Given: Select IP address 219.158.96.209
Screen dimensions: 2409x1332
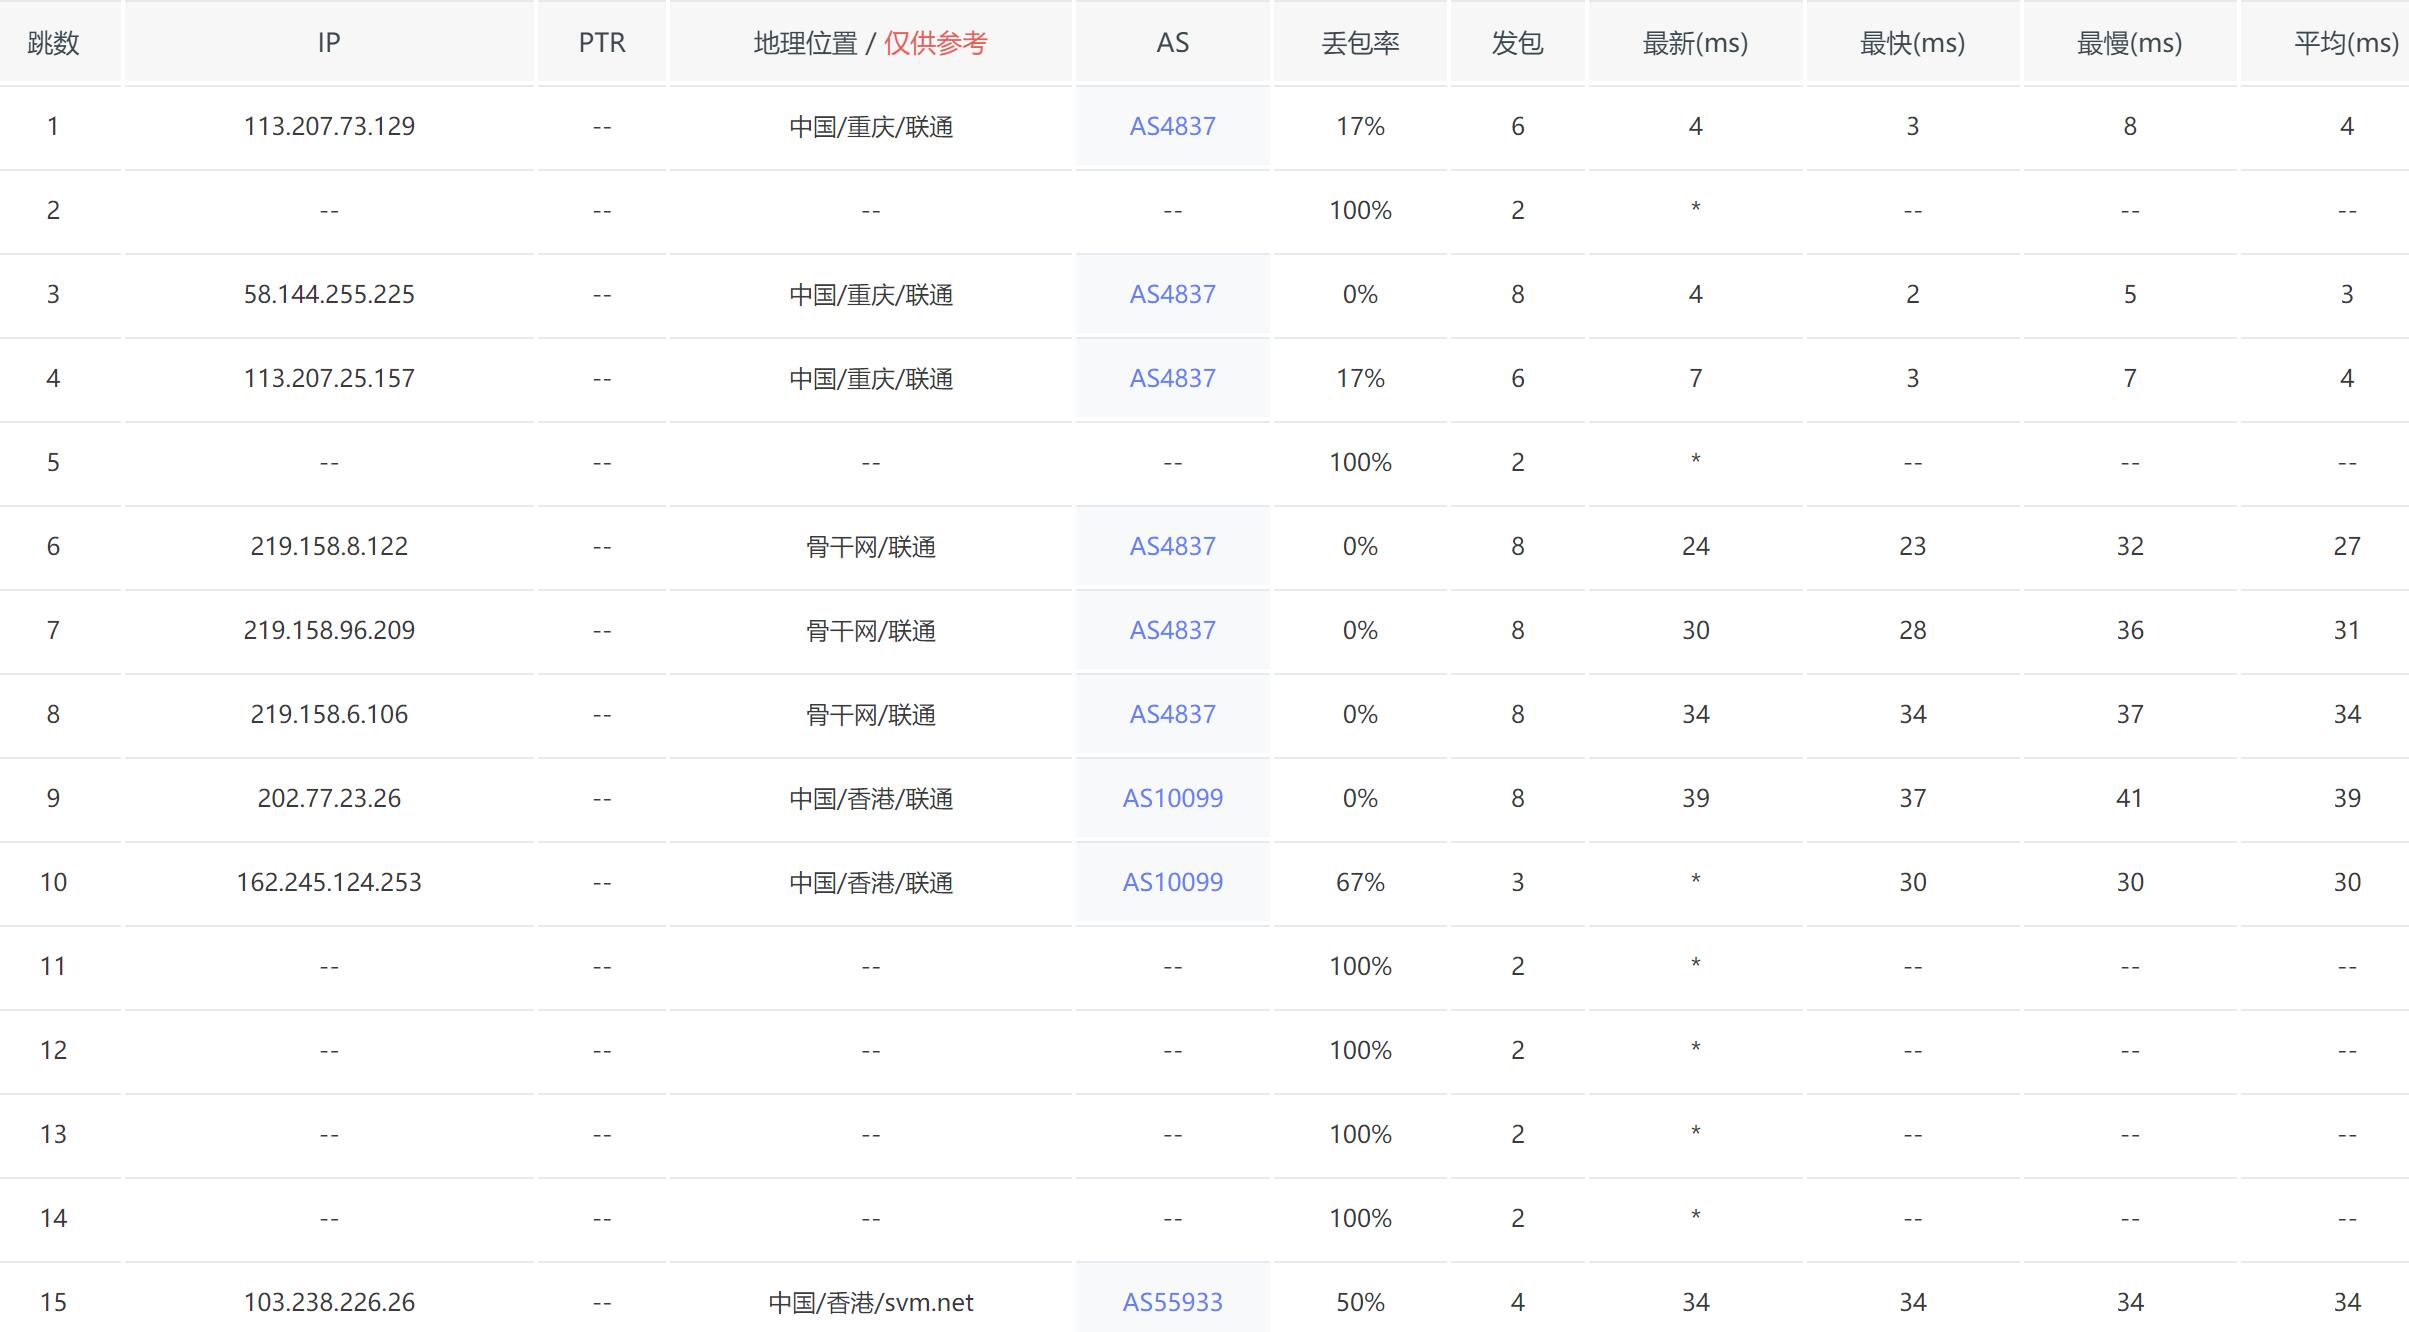Looking at the screenshot, I should tap(329, 630).
